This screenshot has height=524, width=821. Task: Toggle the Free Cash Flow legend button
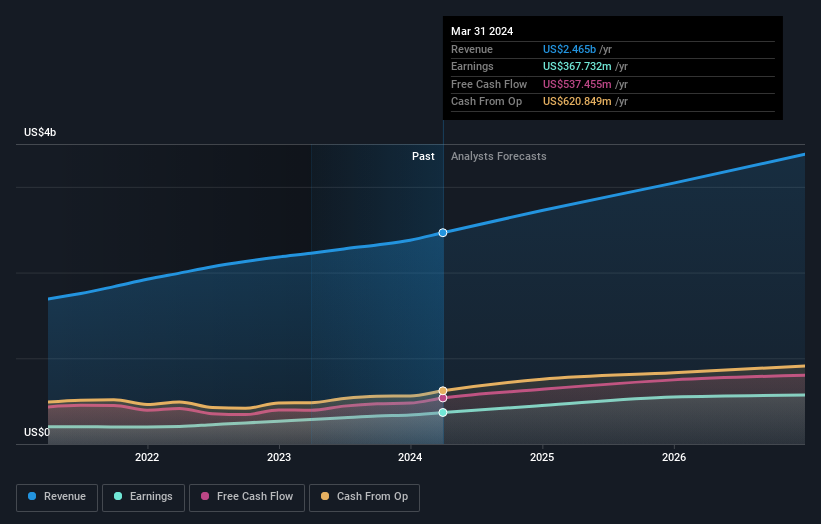click(x=247, y=497)
